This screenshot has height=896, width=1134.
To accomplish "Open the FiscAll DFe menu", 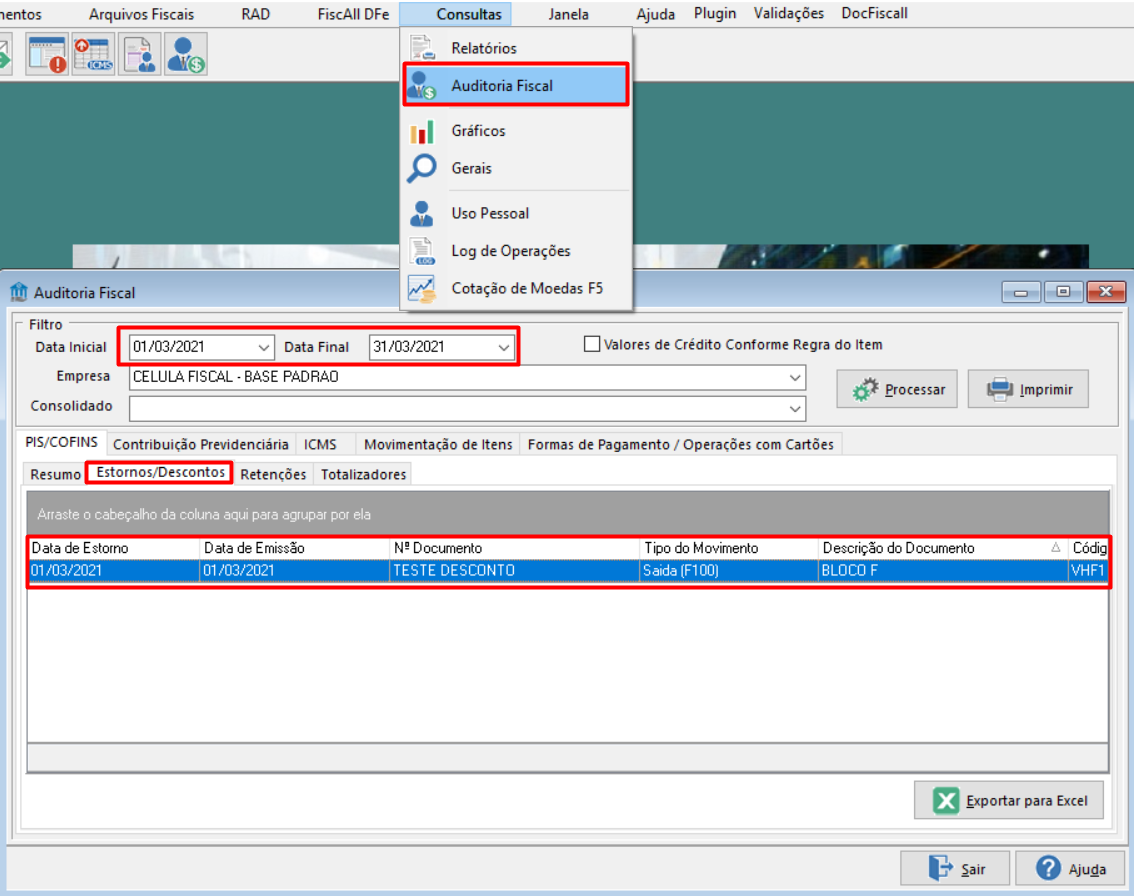I will point(354,14).
